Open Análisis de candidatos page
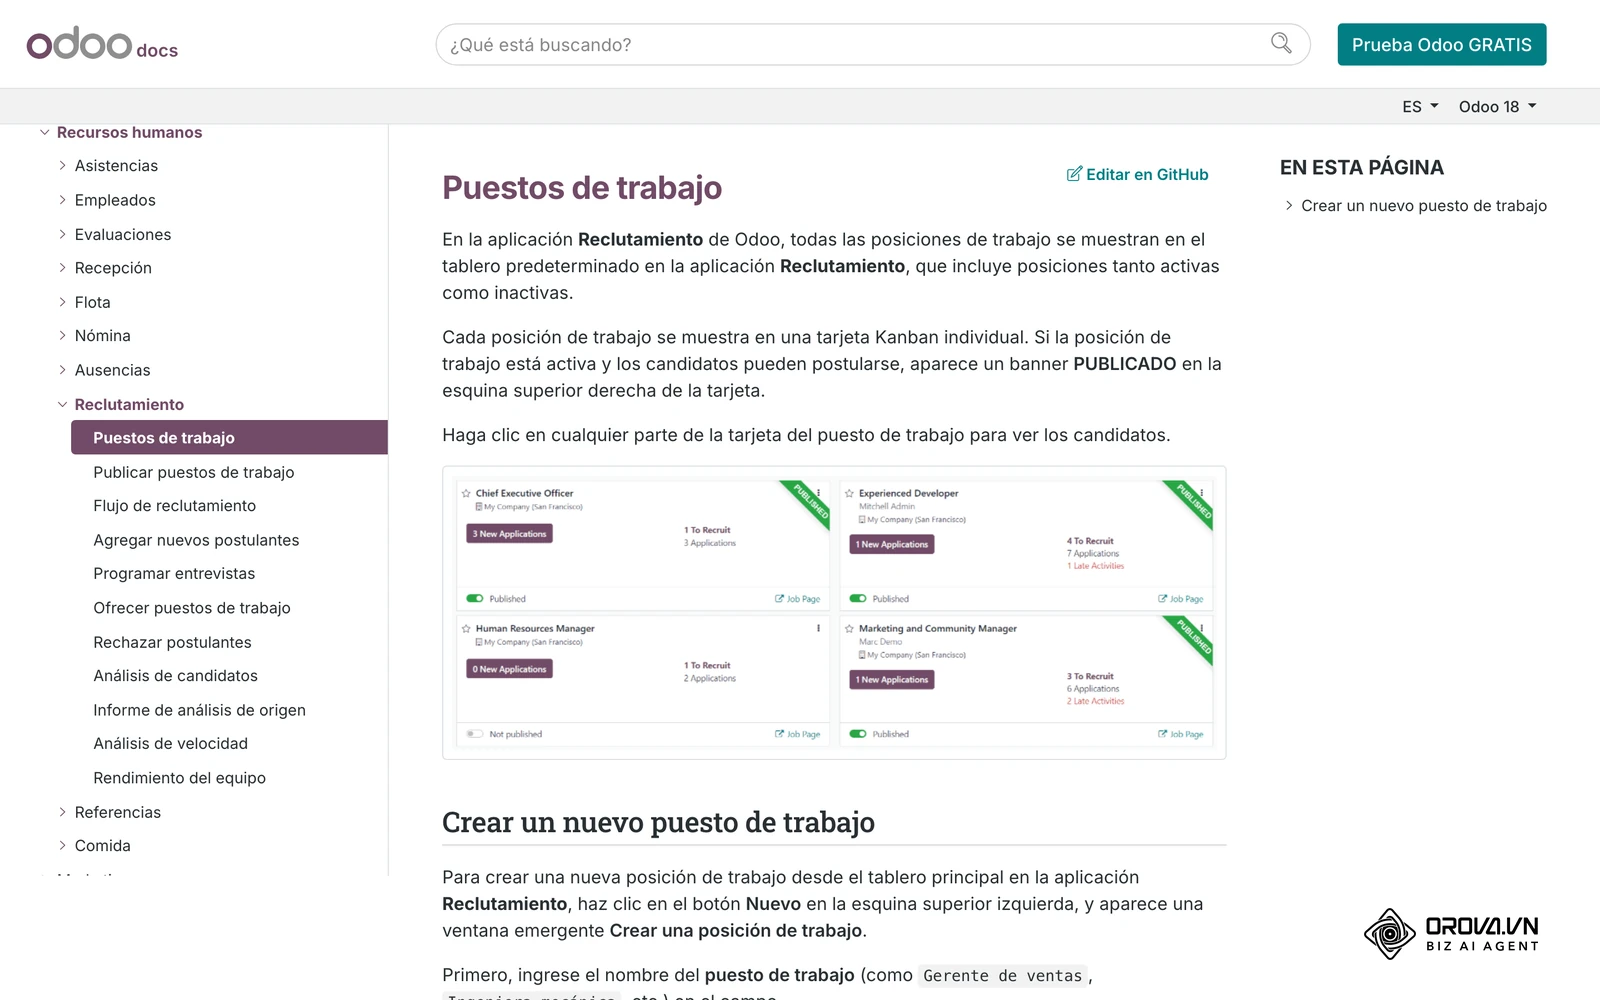This screenshot has width=1600, height=1000. coord(175,676)
